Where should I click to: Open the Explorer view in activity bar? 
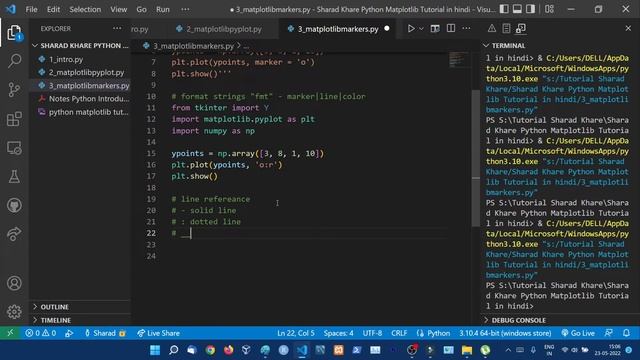(14, 32)
